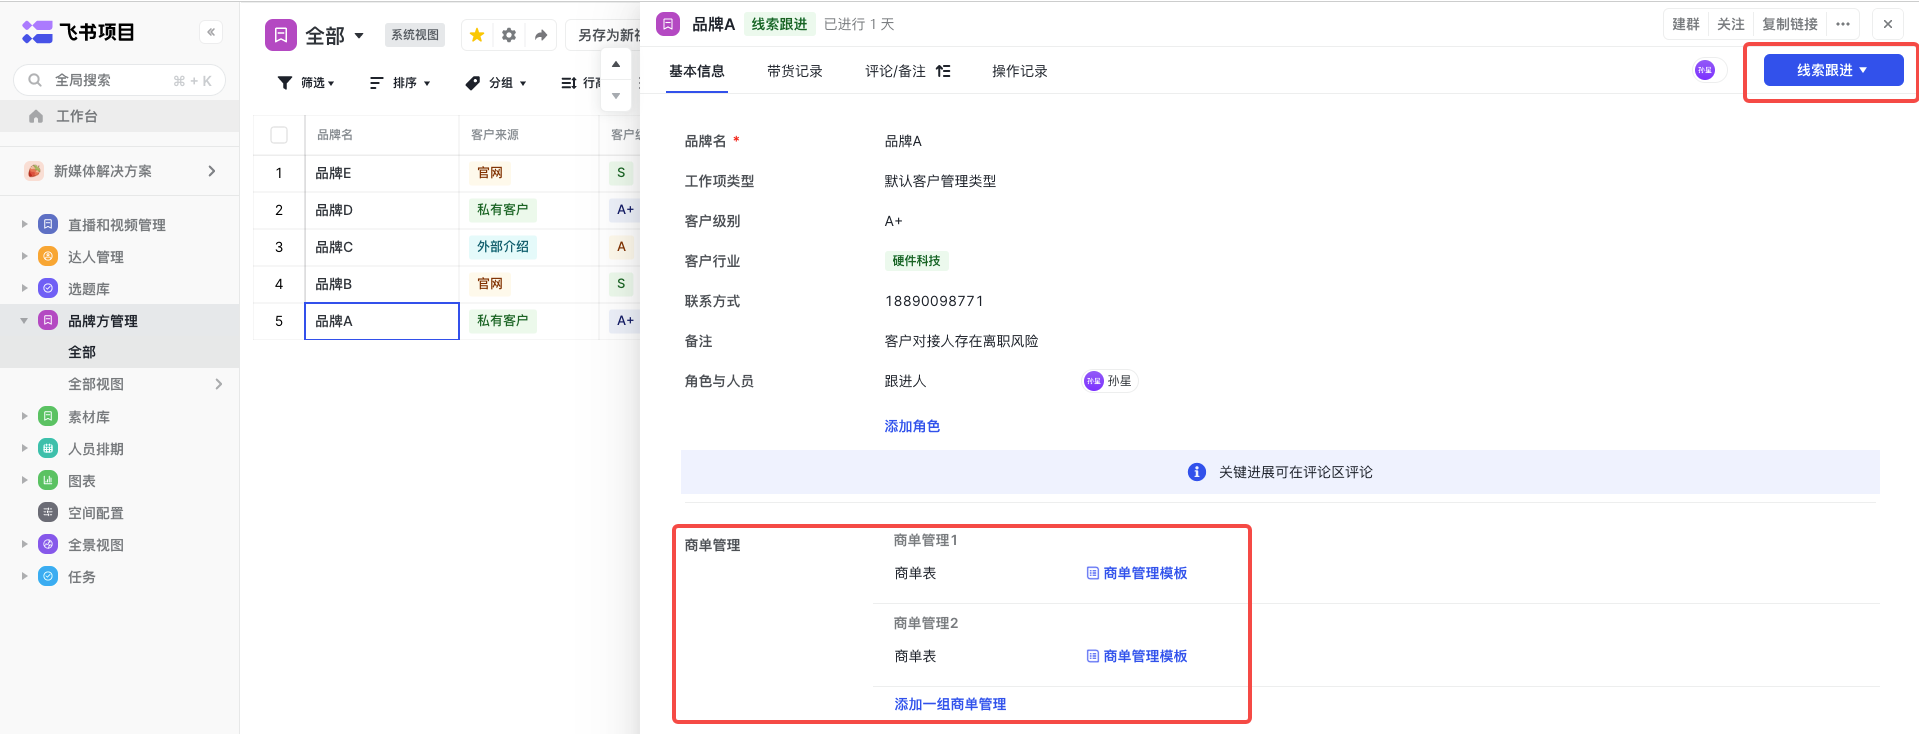This screenshot has width=1919, height=734.
Task: Click the 添加角色 link
Action: click(x=912, y=426)
